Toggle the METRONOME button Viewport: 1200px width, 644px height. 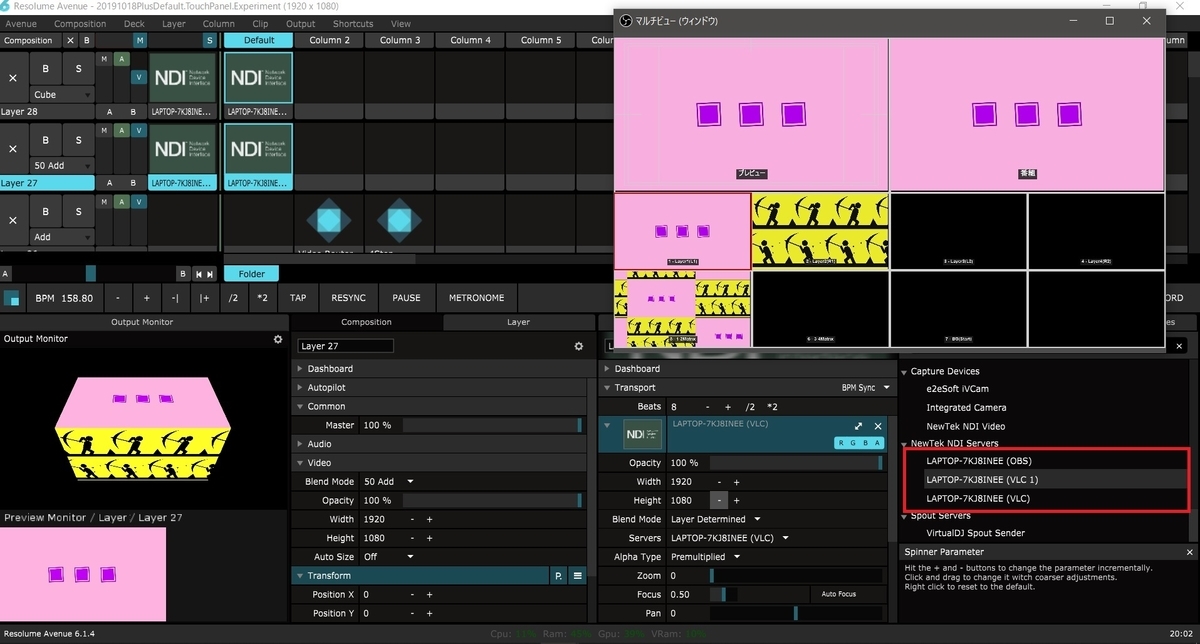pyautogui.click(x=477, y=298)
